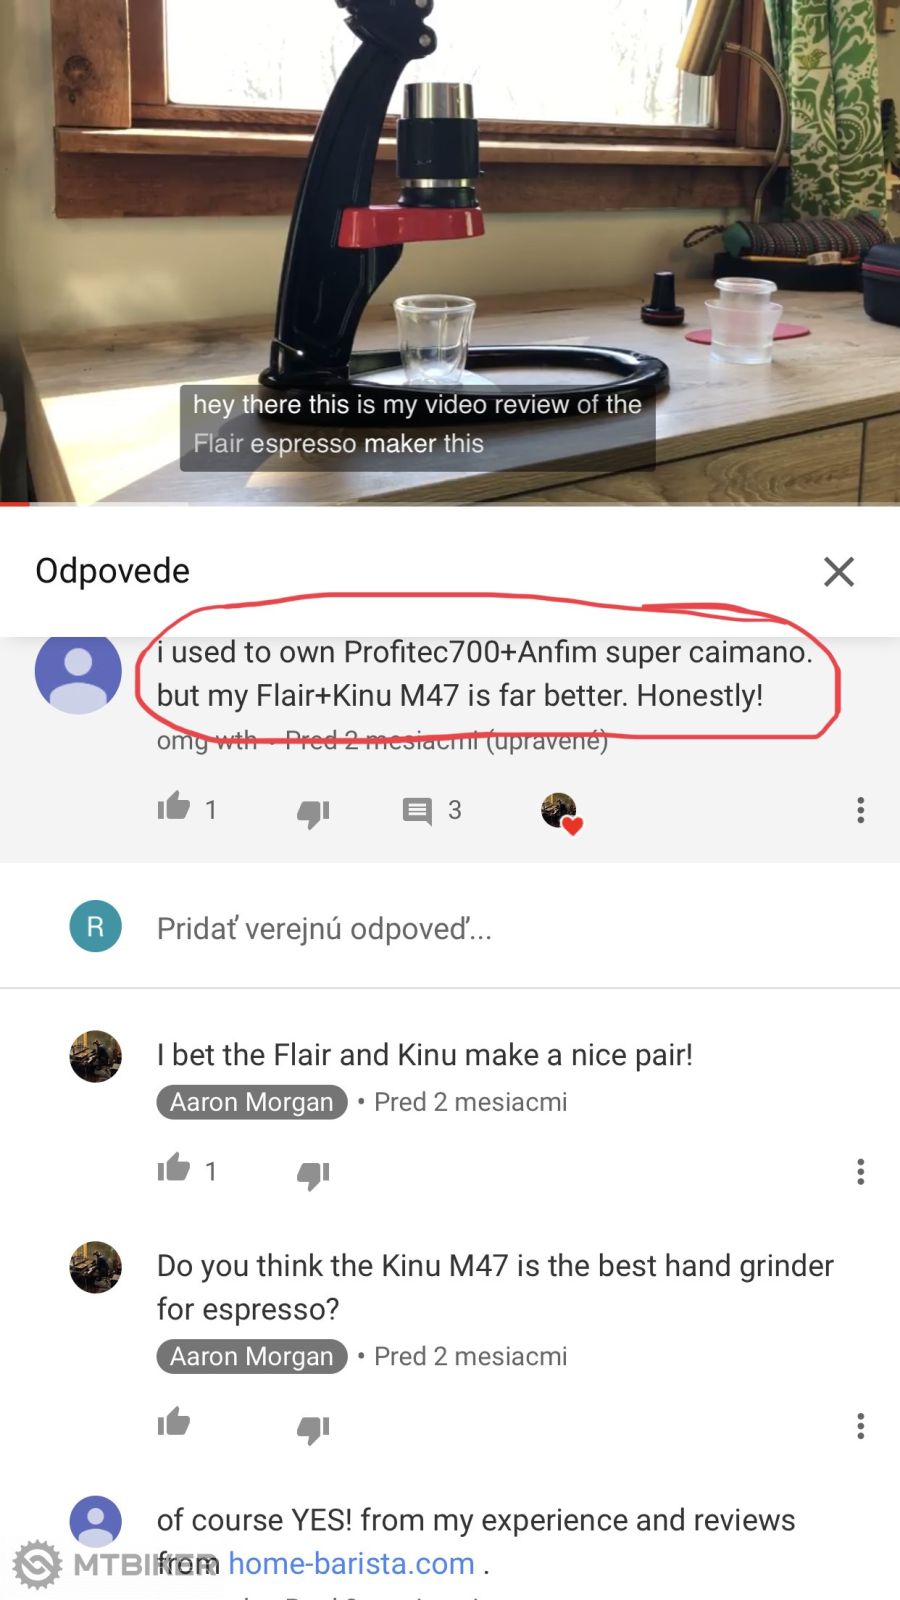Open more options for the top comment
Screen dimensions: 900x1600
[860, 810]
